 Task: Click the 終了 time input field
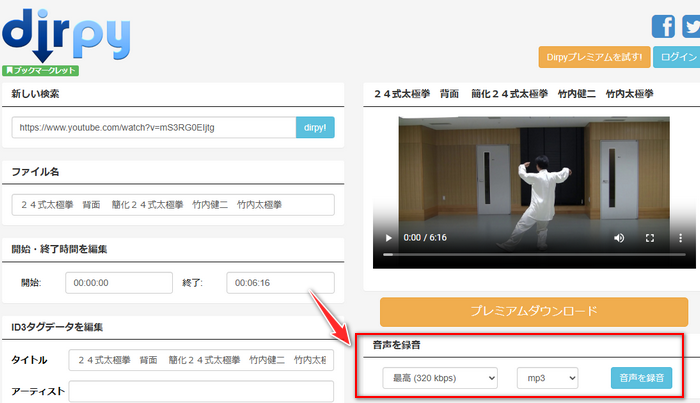279,283
